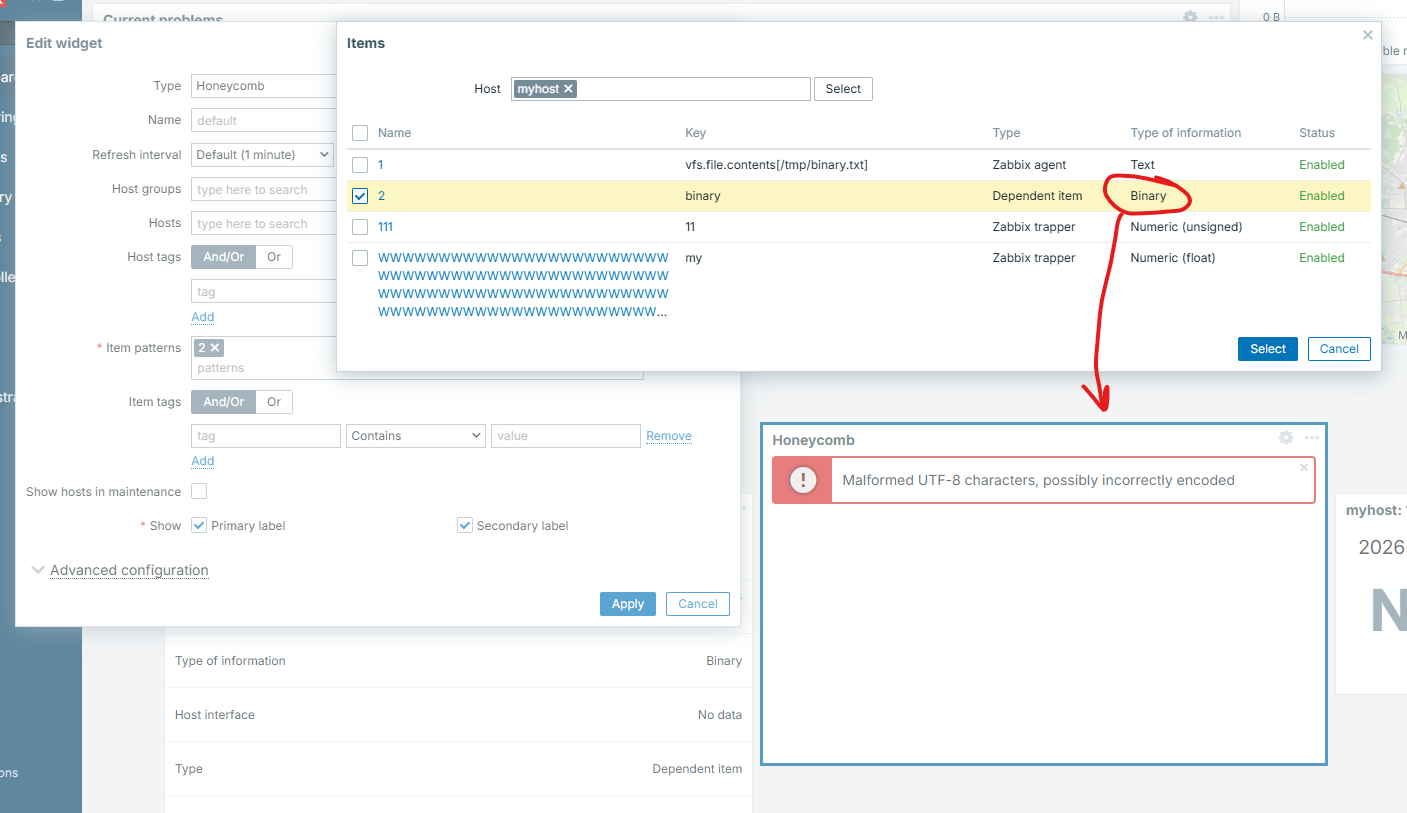The image size is (1407, 813).
Task: Remove item pattern 2 from Item patterns
Action: (215, 348)
